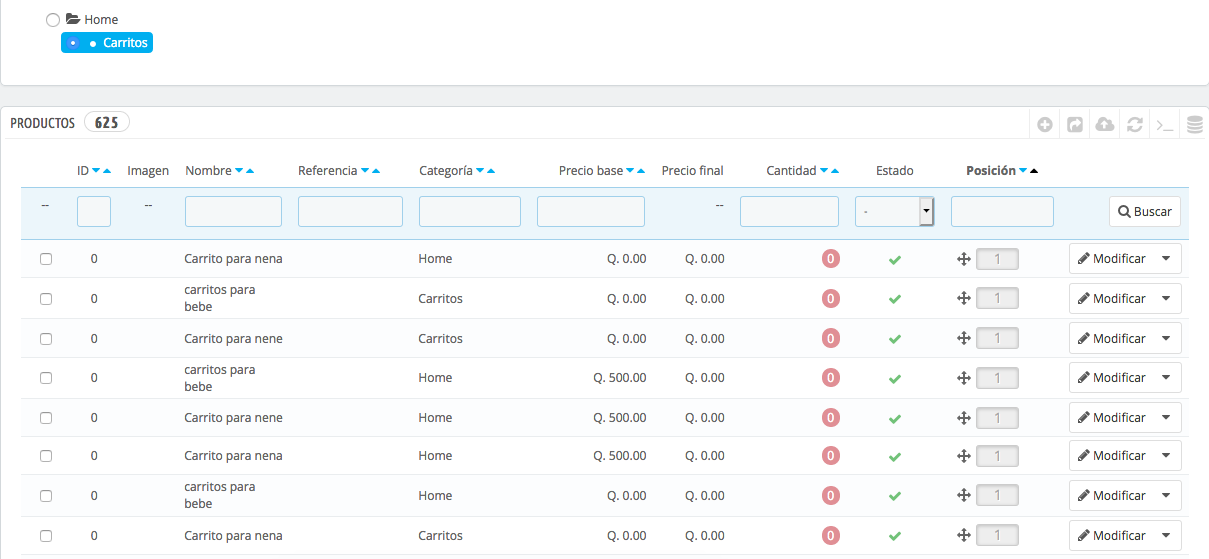Open the SQL query terminal icon
This screenshot has height=559, width=1209.
coord(1165,125)
